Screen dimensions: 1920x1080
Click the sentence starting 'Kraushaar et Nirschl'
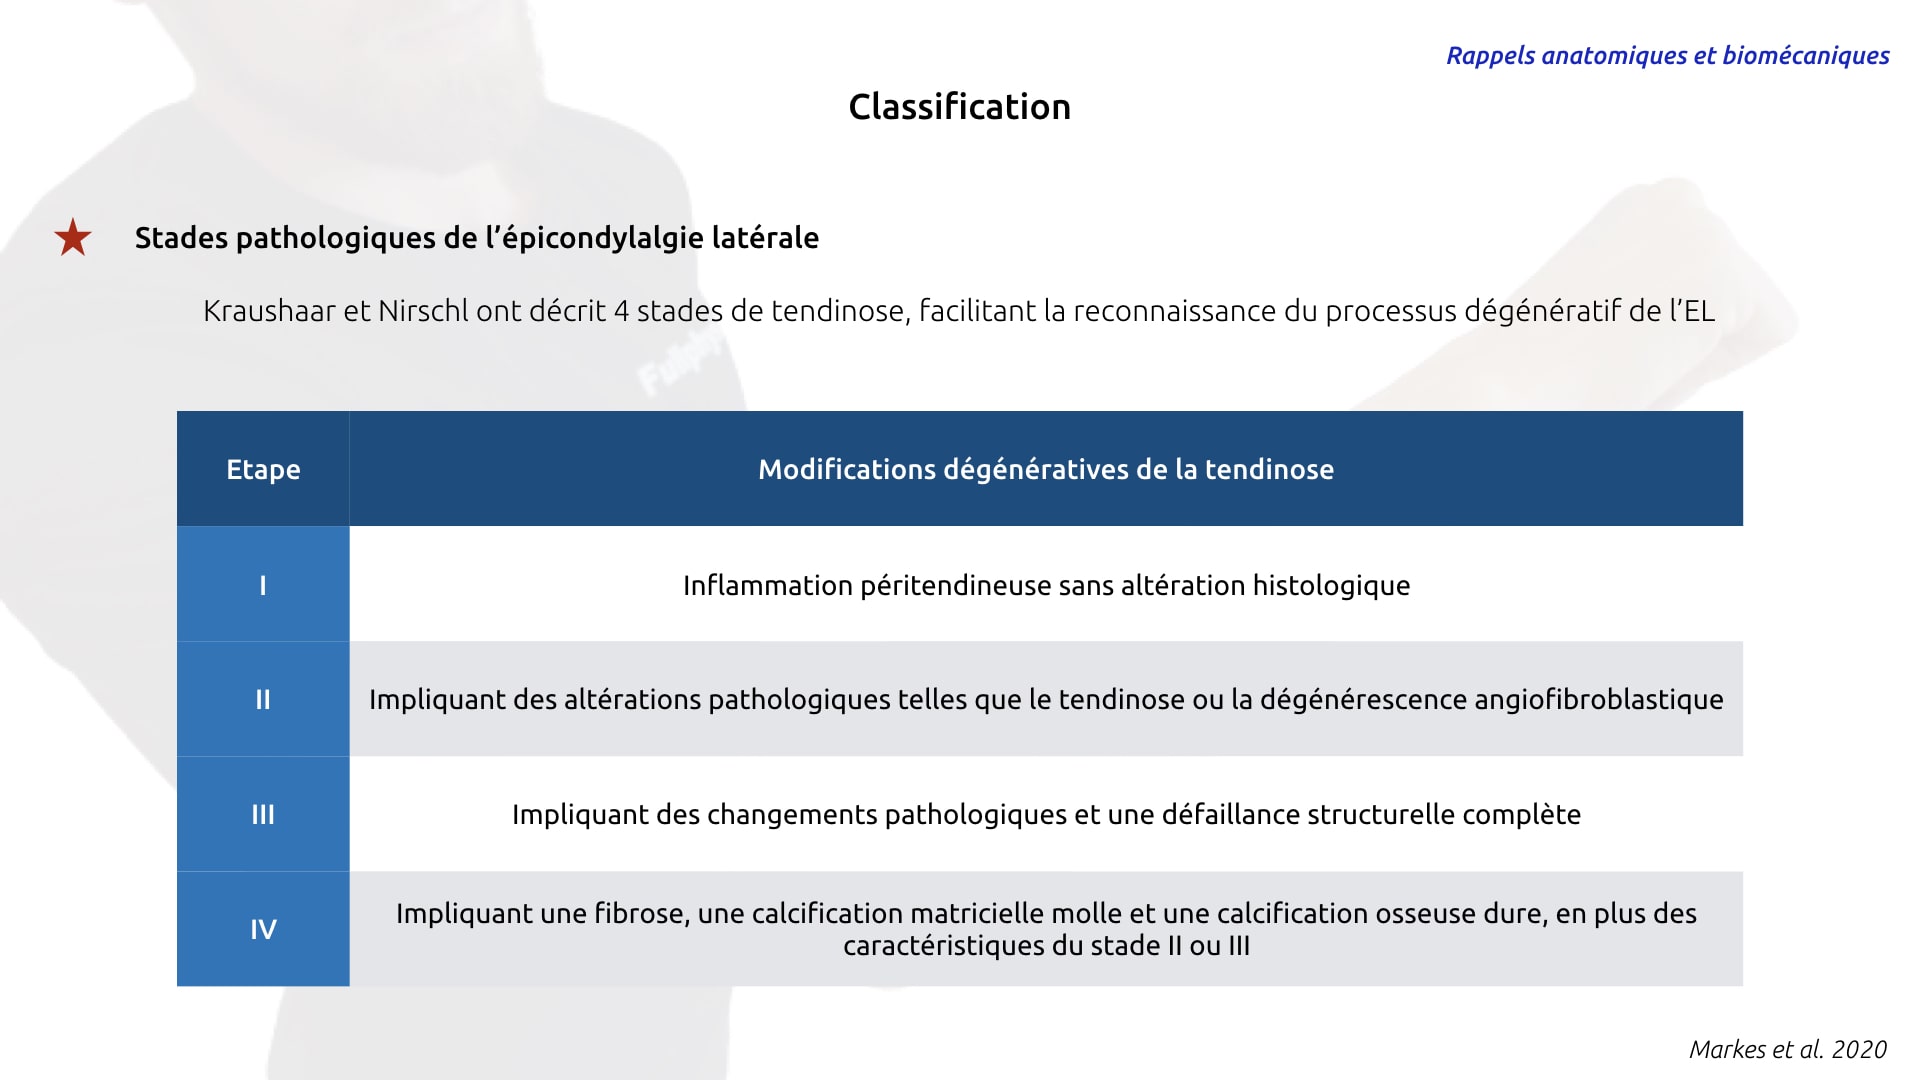tap(959, 311)
